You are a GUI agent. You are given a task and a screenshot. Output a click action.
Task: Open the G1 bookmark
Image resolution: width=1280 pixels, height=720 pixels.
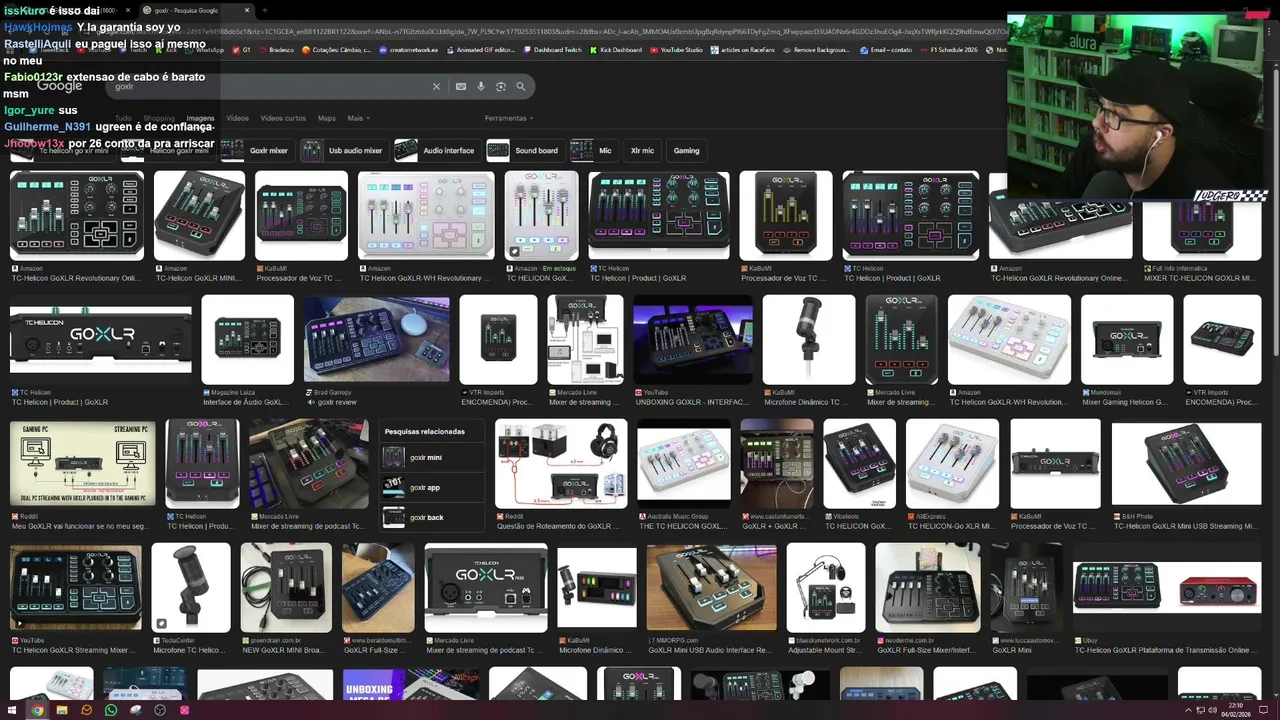tap(241, 50)
